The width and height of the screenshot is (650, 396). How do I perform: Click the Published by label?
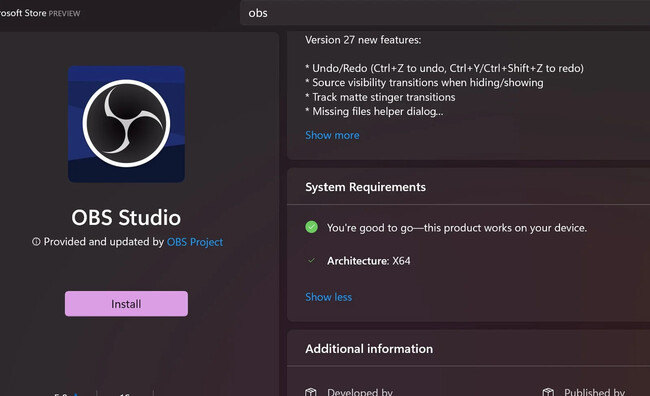pyautogui.click(x=594, y=392)
